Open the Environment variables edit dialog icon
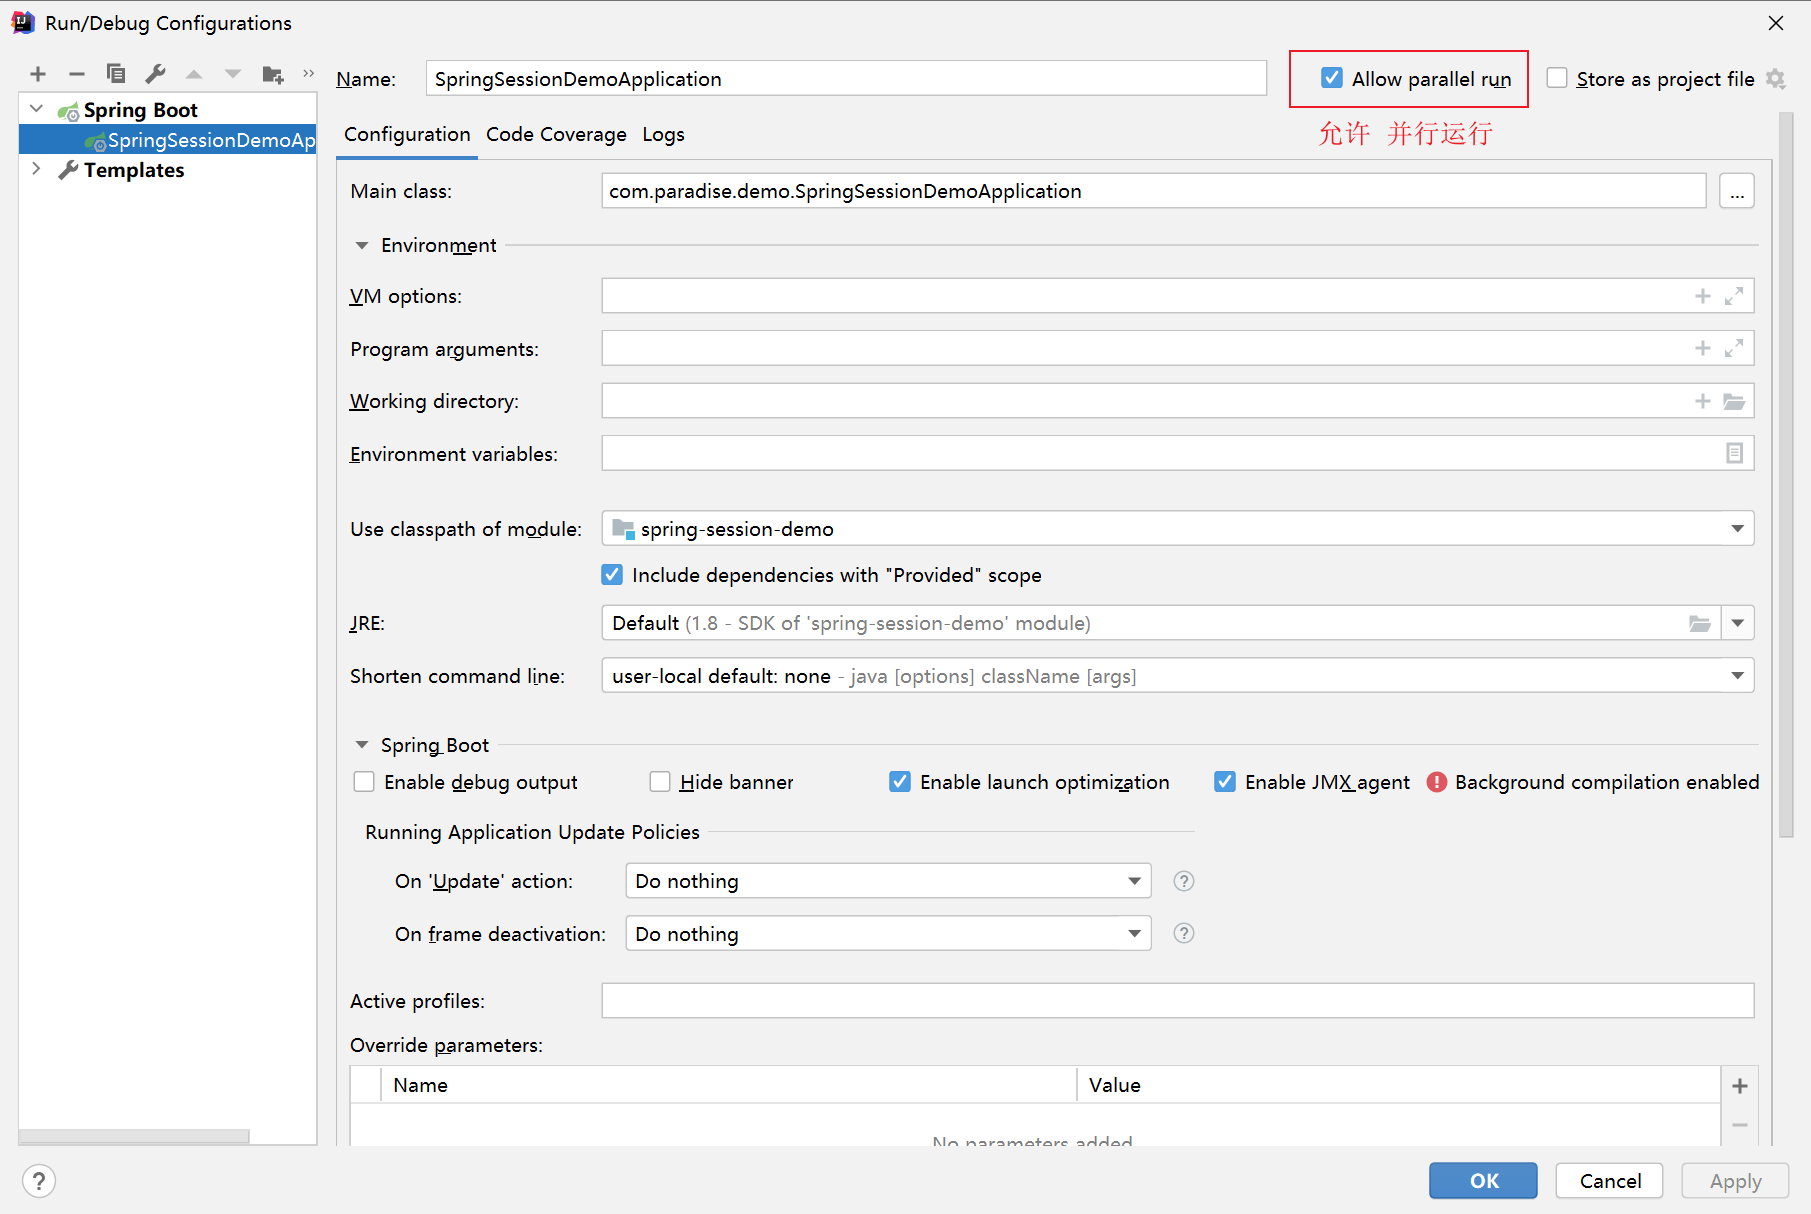The height and width of the screenshot is (1214, 1811). [x=1734, y=454]
